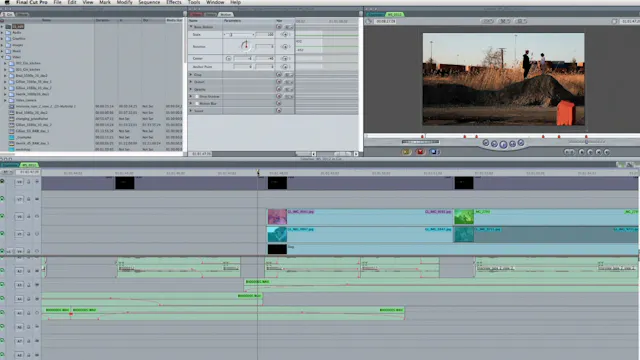Open the Sequence menu

(x=149, y=2)
